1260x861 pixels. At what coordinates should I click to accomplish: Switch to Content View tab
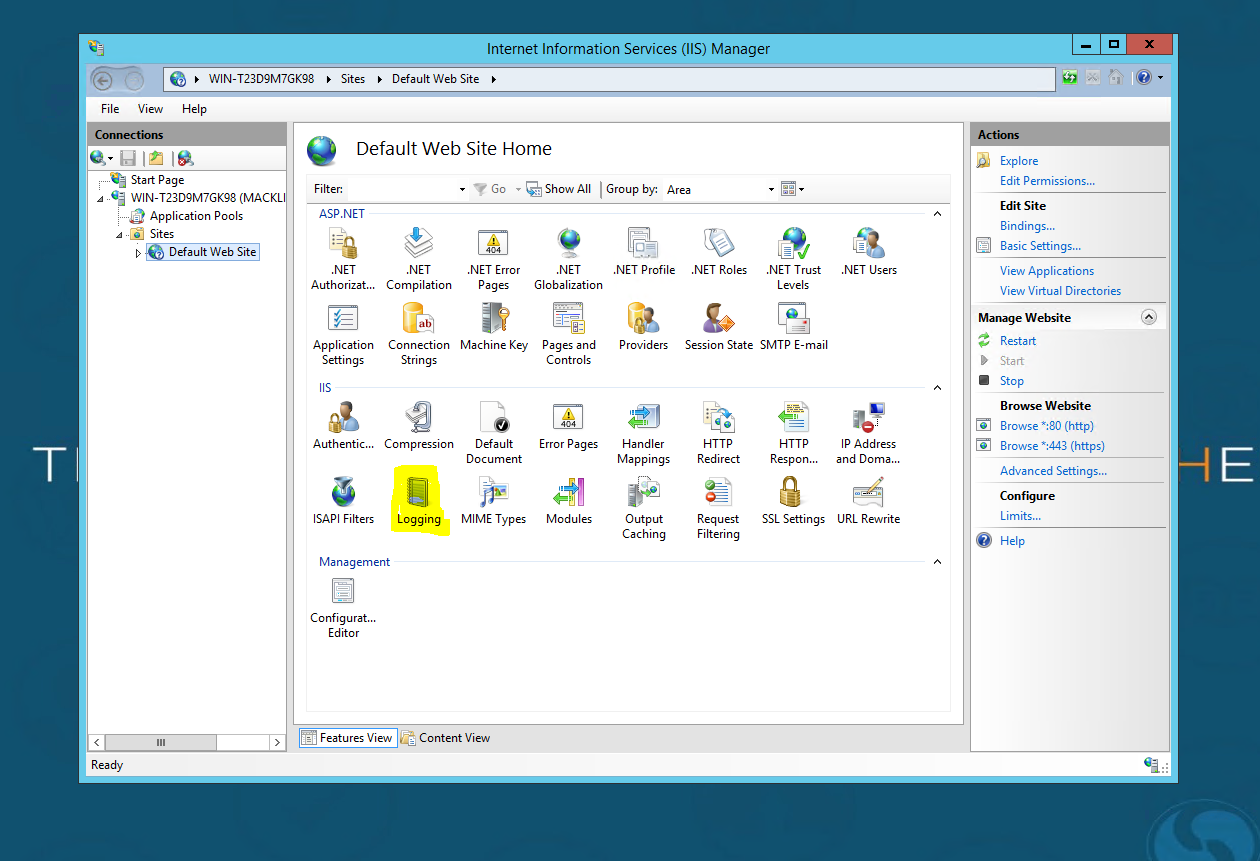click(445, 738)
